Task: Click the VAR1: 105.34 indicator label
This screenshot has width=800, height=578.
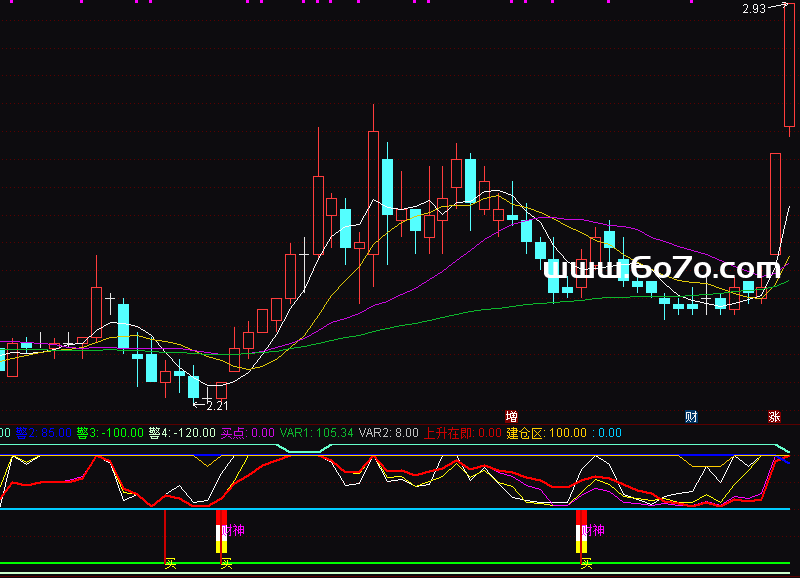Action: tap(316, 433)
